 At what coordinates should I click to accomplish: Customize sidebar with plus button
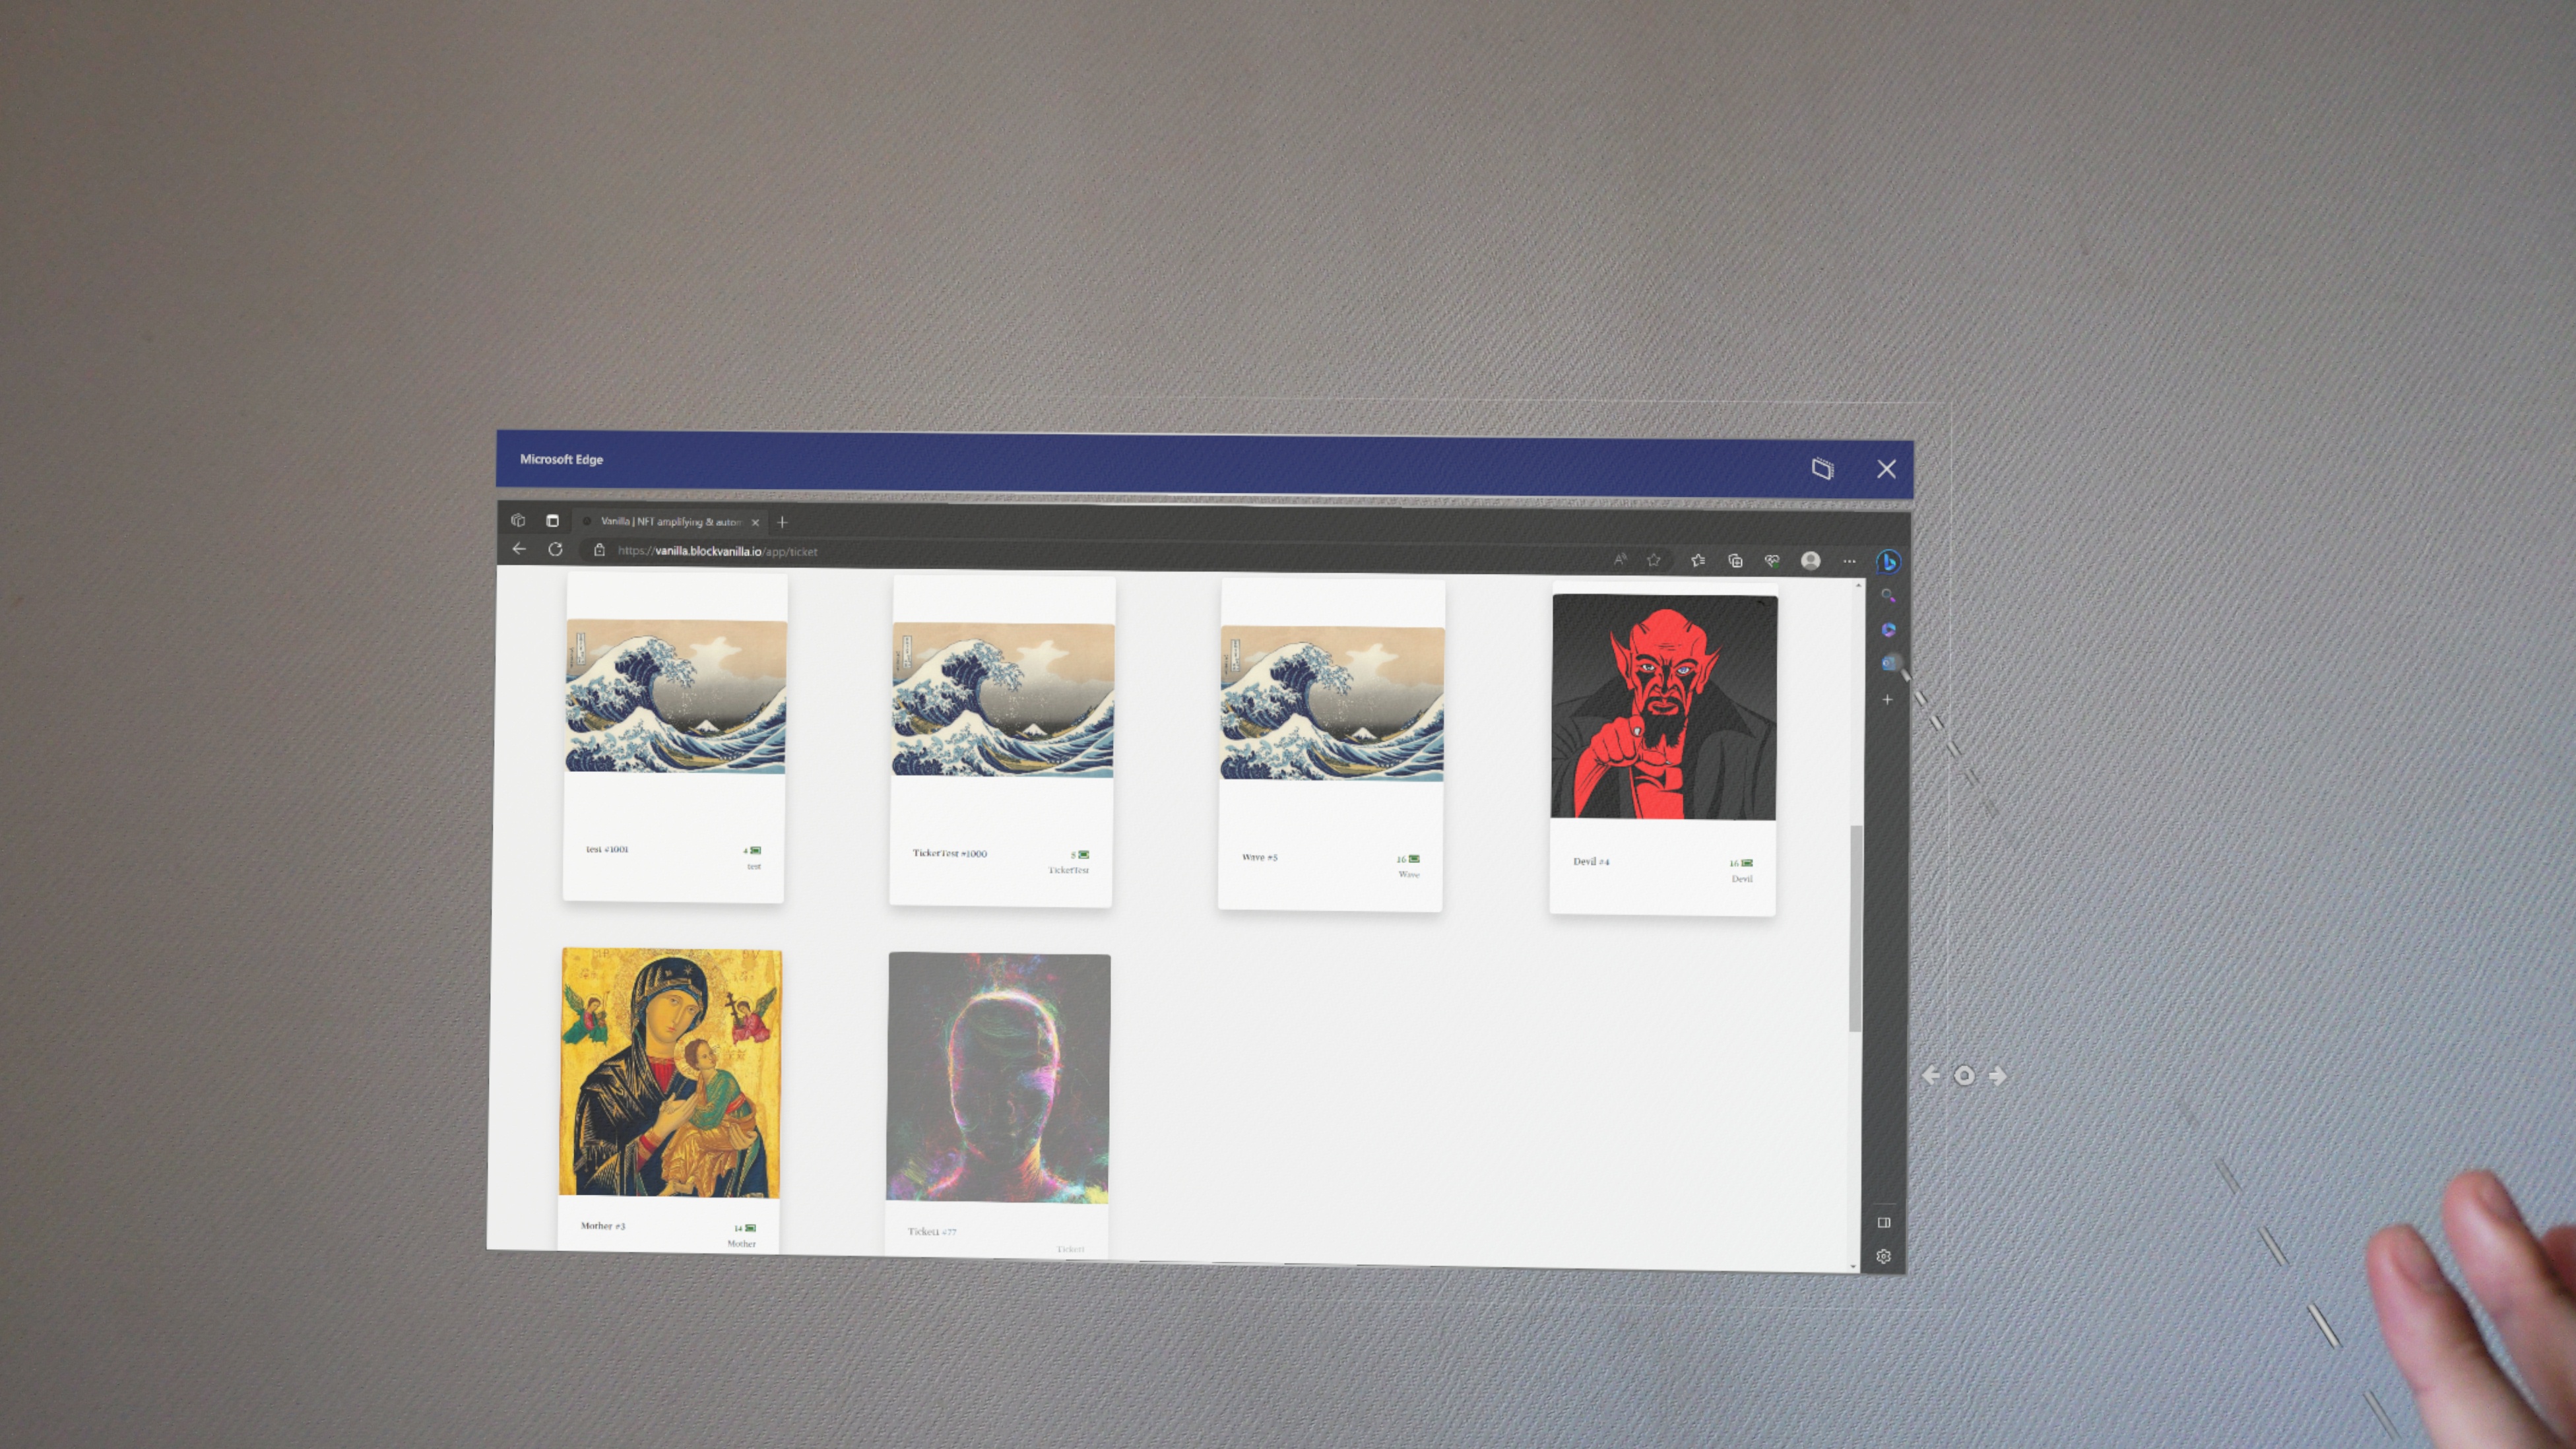click(1887, 700)
